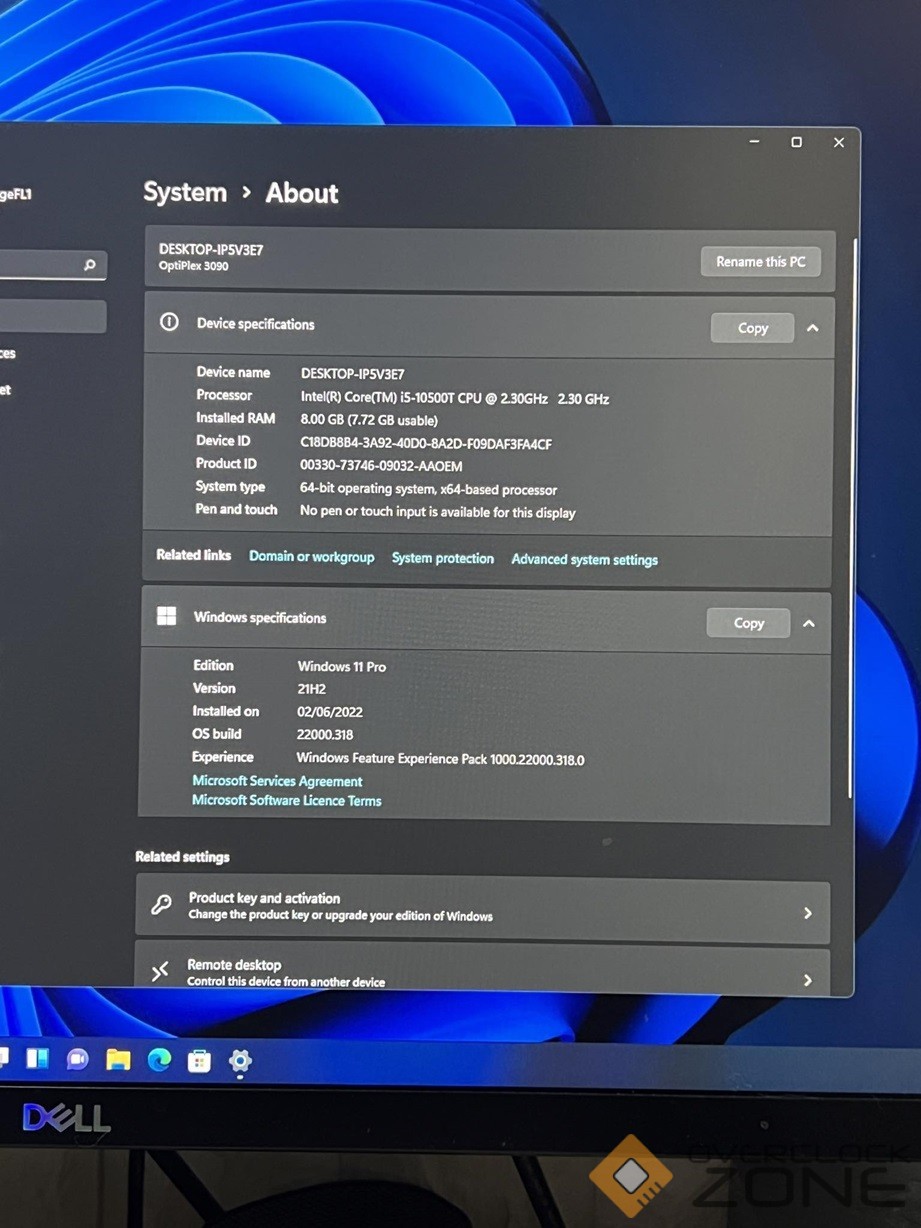921x1228 pixels.
Task: Go back to System in the breadcrumb
Action: 185,192
